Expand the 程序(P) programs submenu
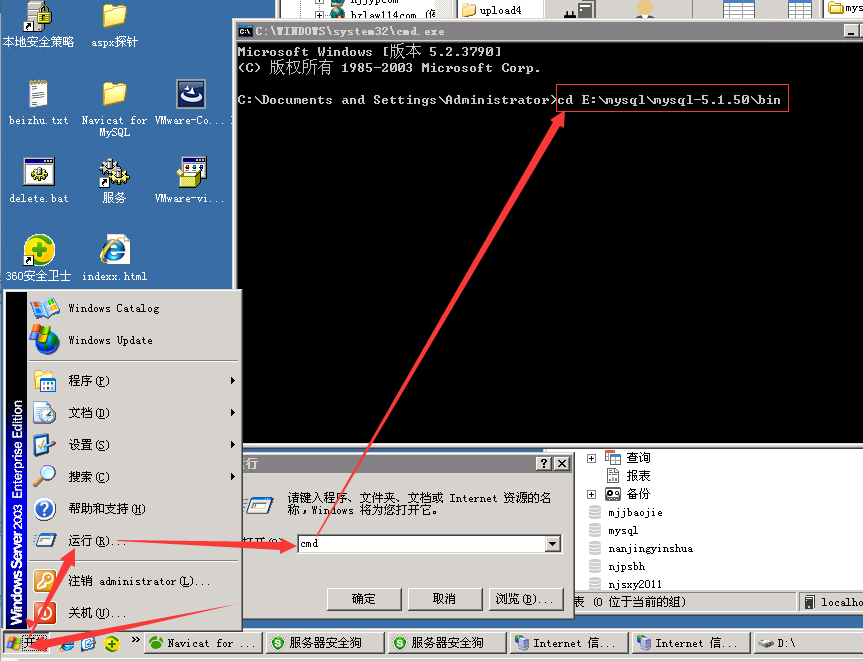This screenshot has height=661, width=863. (134, 381)
